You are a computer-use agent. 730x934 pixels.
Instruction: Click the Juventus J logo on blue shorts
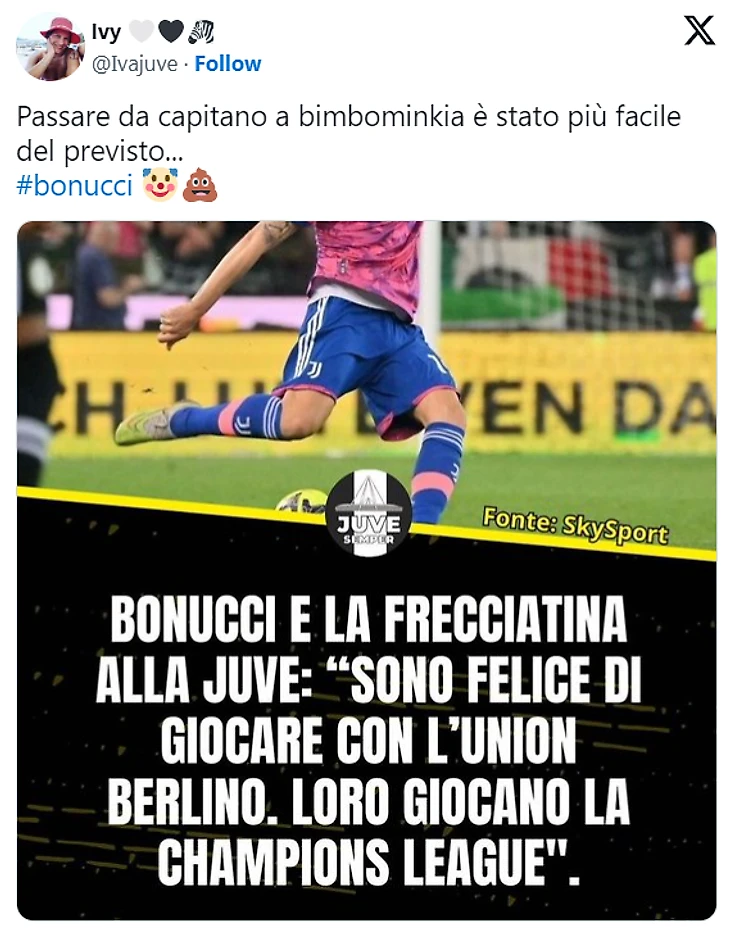click(x=315, y=369)
